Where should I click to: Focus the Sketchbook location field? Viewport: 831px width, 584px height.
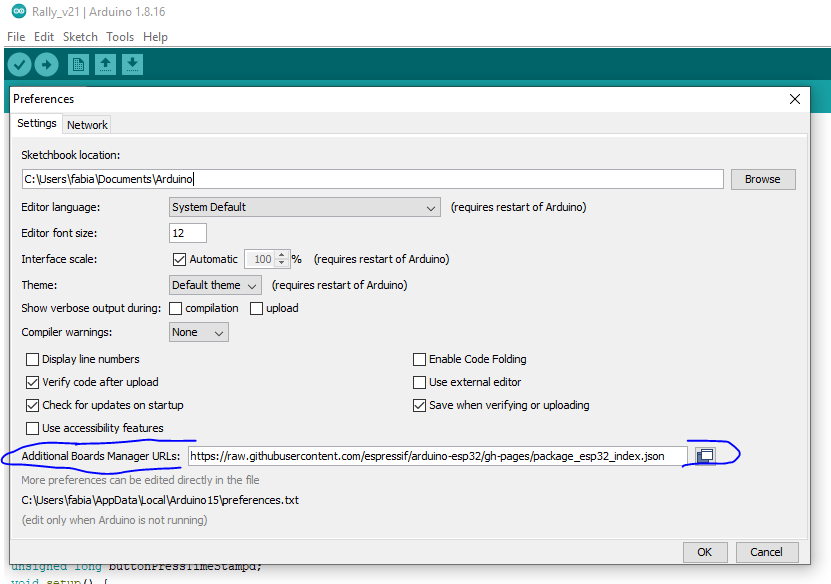(373, 179)
